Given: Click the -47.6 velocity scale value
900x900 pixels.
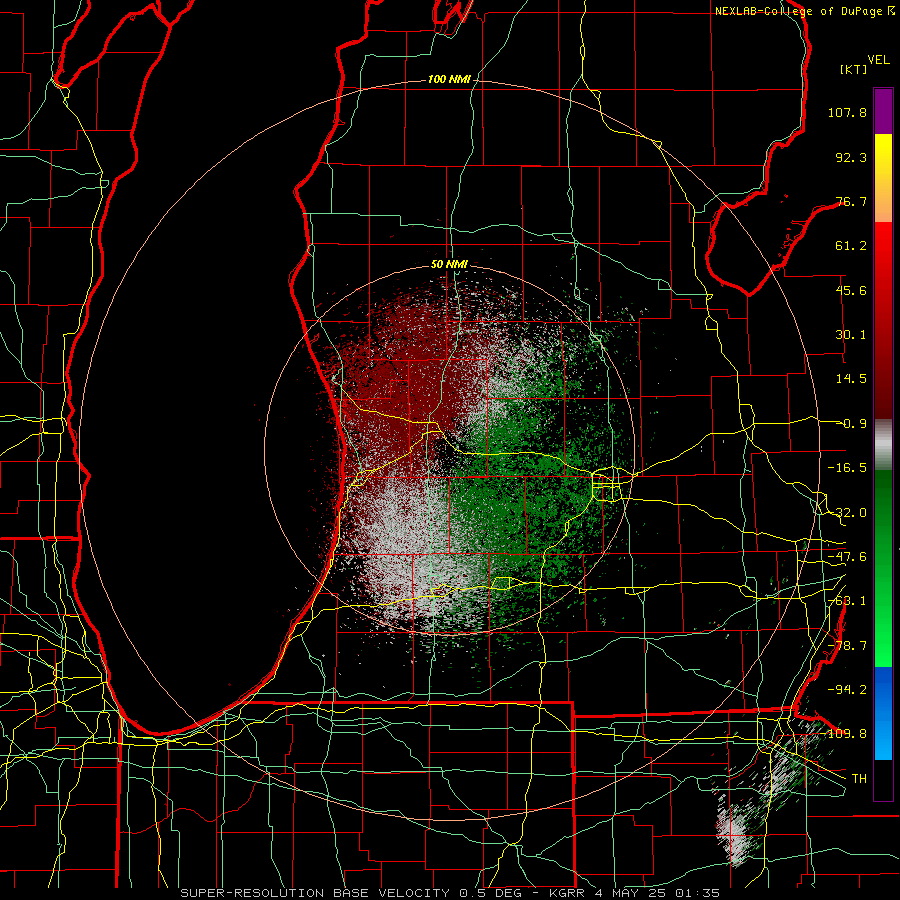Looking at the screenshot, I should click(847, 557).
